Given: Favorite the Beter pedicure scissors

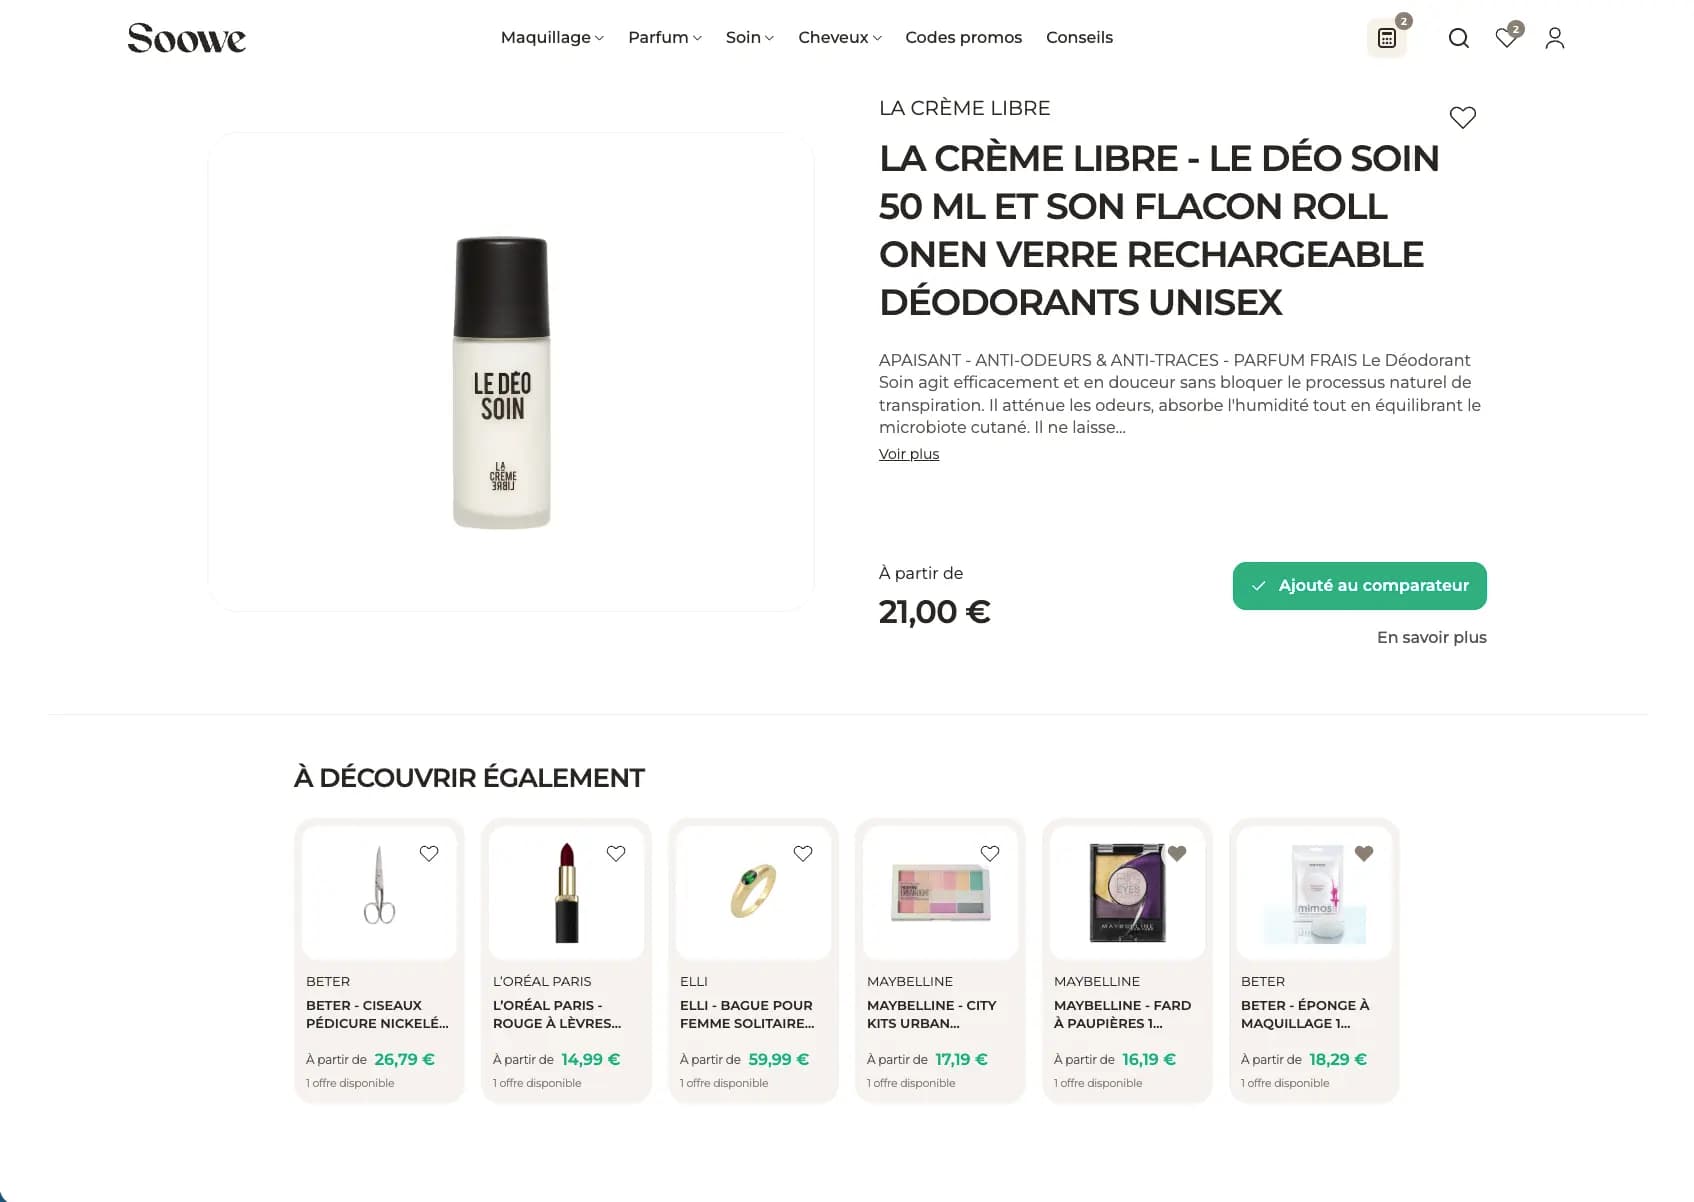Looking at the screenshot, I should click(429, 853).
